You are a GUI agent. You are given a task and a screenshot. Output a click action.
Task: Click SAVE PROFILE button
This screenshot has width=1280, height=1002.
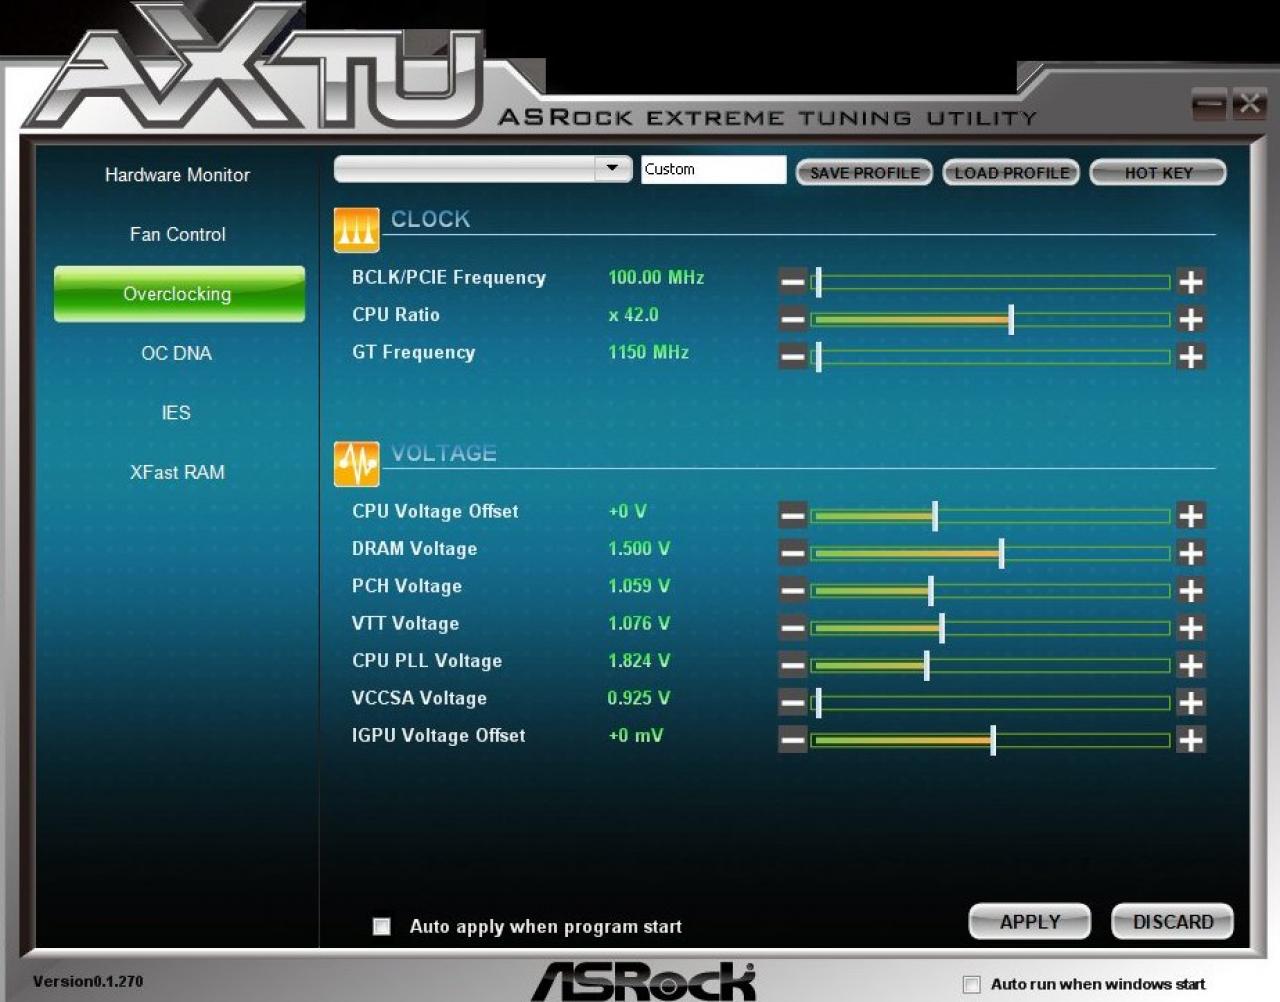tap(864, 173)
